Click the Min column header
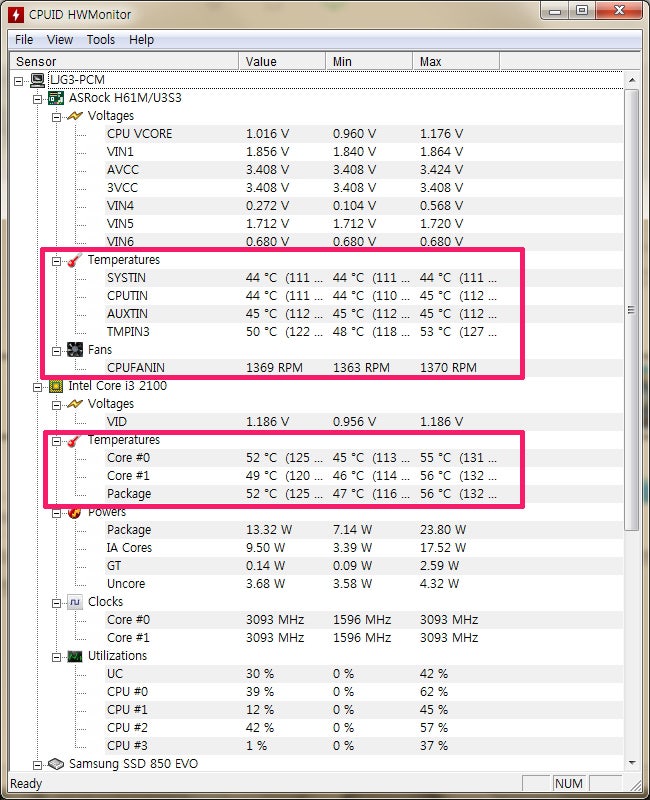The height and width of the screenshot is (800, 650). pyautogui.click(x=369, y=61)
